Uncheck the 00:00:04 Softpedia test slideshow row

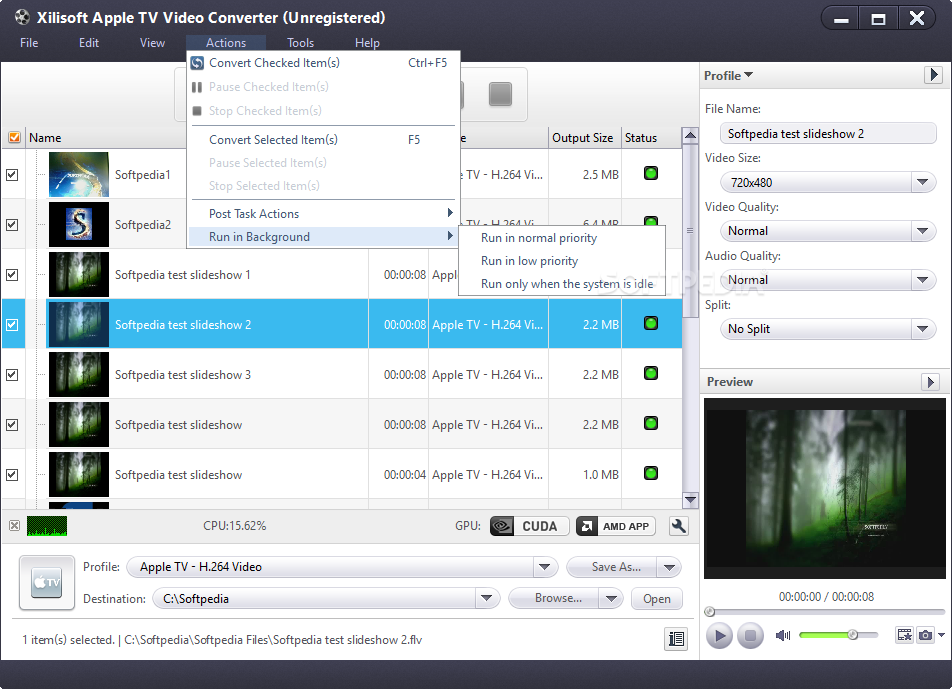coord(12,475)
